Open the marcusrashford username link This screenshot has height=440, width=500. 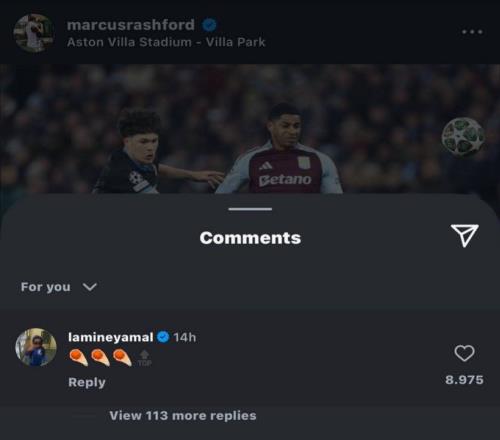131,25
